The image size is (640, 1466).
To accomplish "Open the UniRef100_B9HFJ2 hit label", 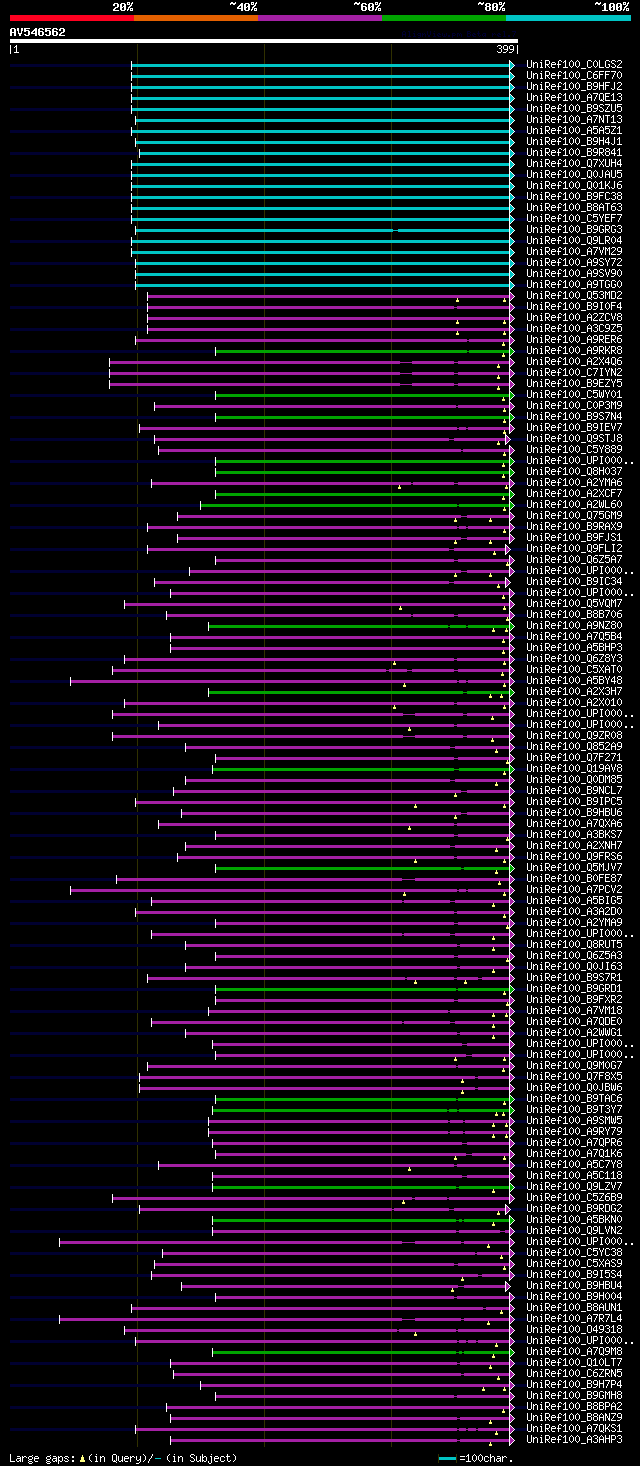I will (x=573, y=87).
